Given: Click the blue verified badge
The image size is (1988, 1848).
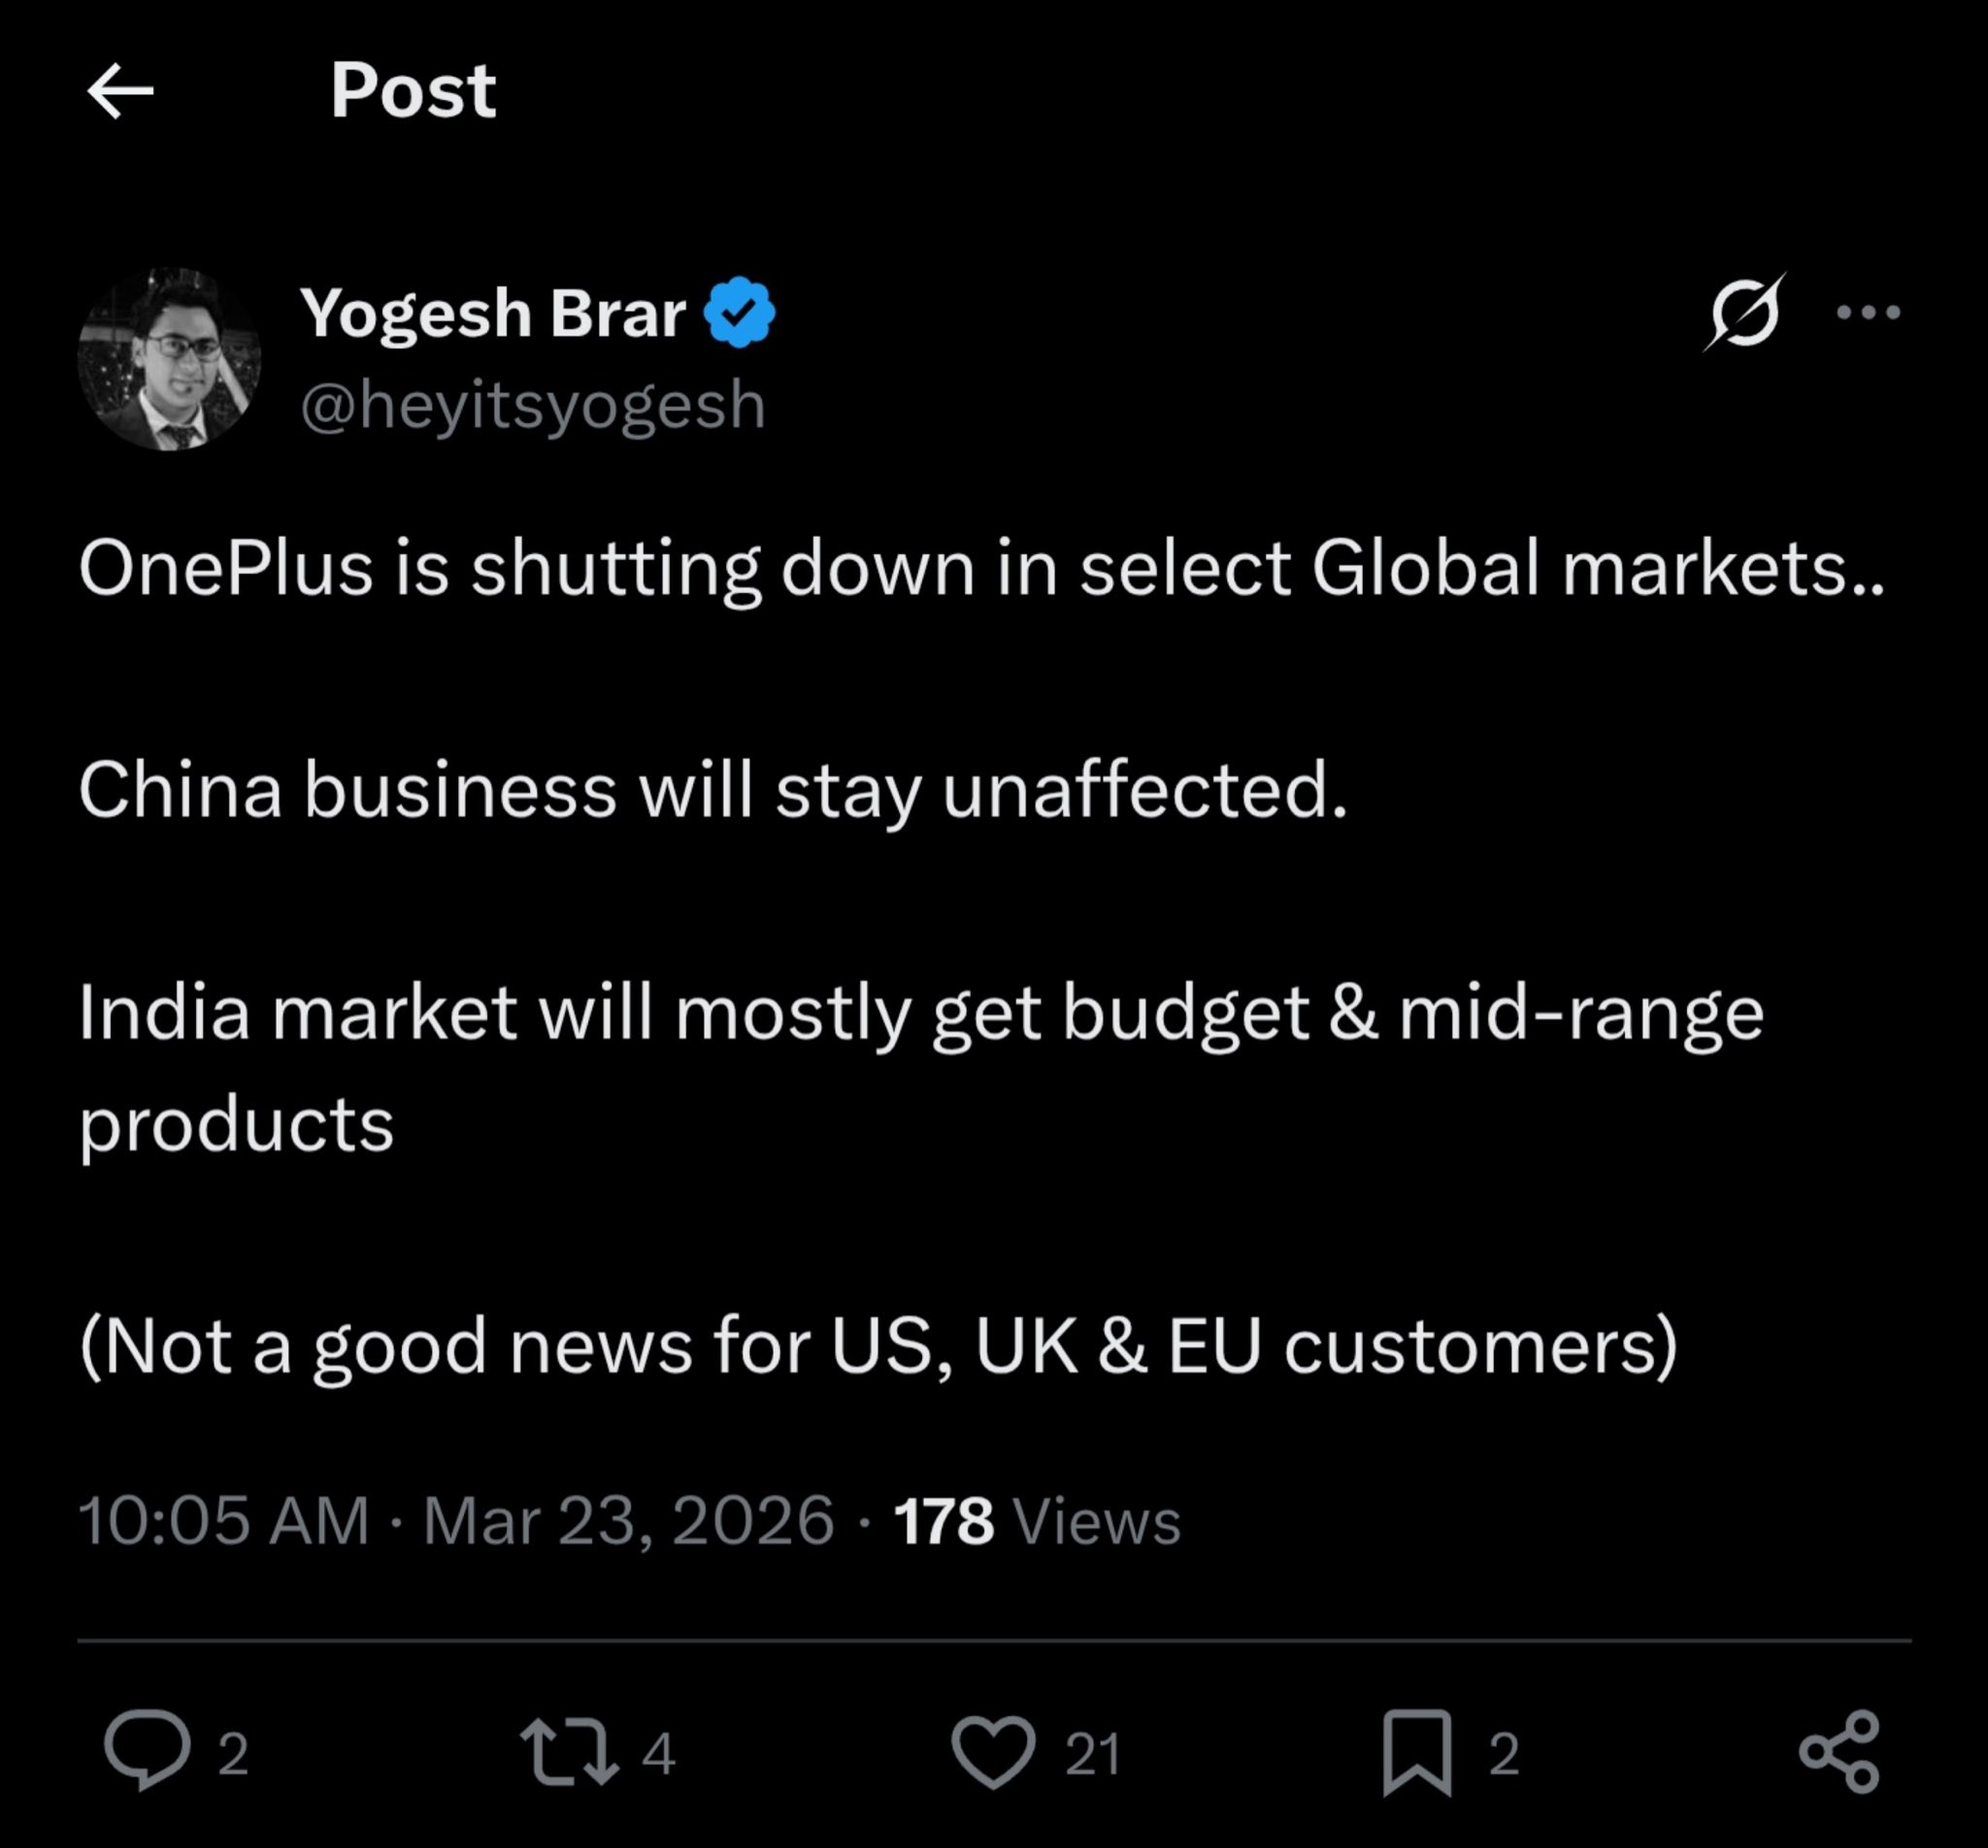Looking at the screenshot, I should point(739,313).
